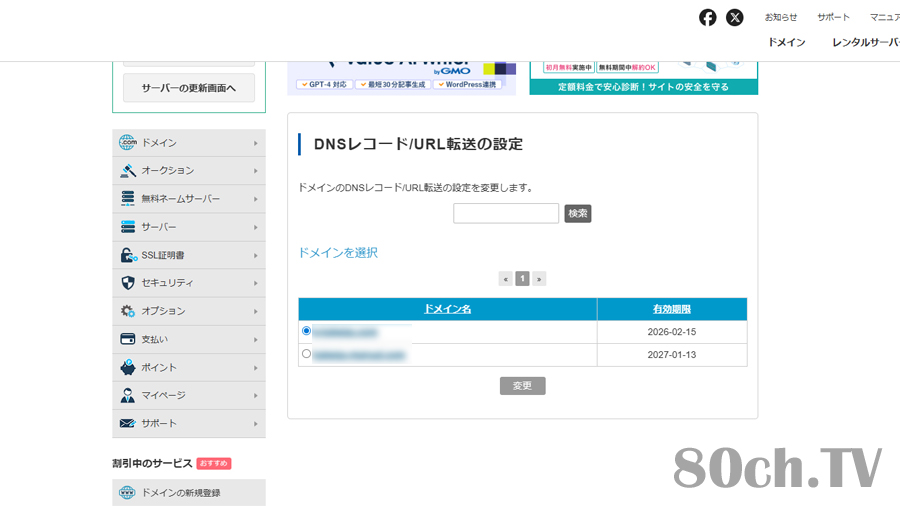Expand the SSL証明書 arrow
900x506 pixels.
[255, 255]
